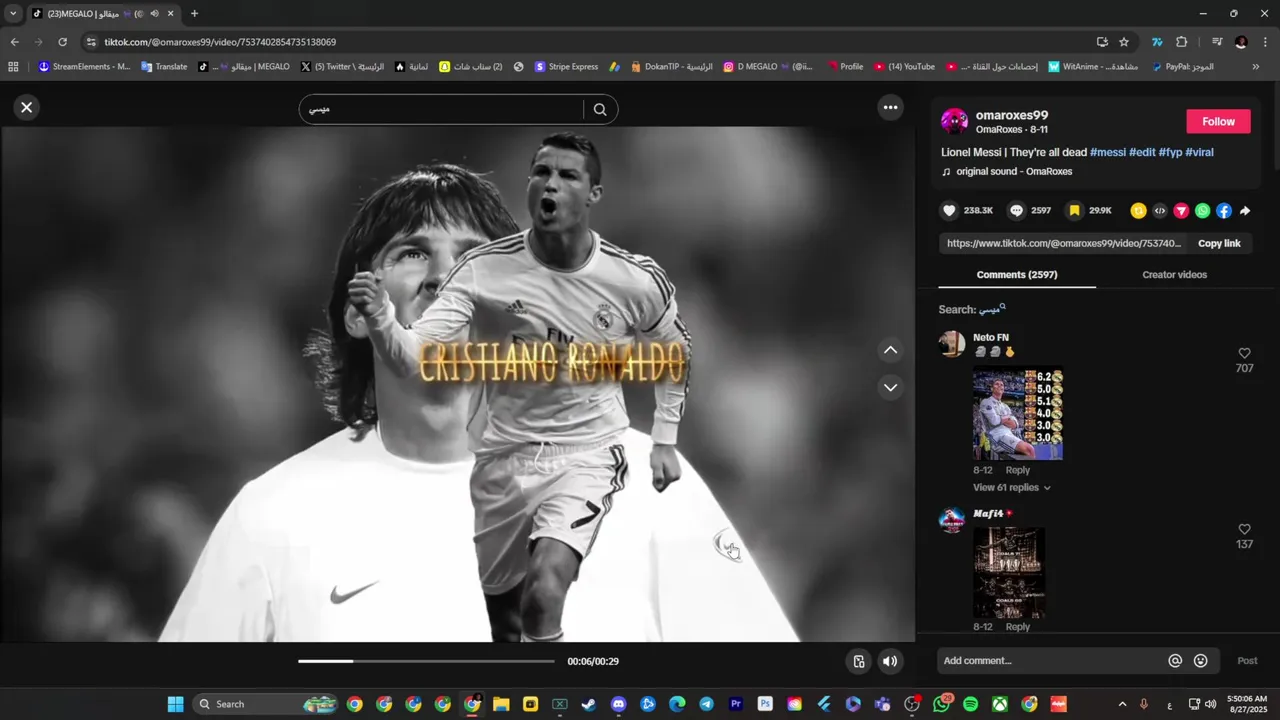Share via the red send-to-friends icon
1280x720 pixels.
pyautogui.click(x=1181, y=210)
